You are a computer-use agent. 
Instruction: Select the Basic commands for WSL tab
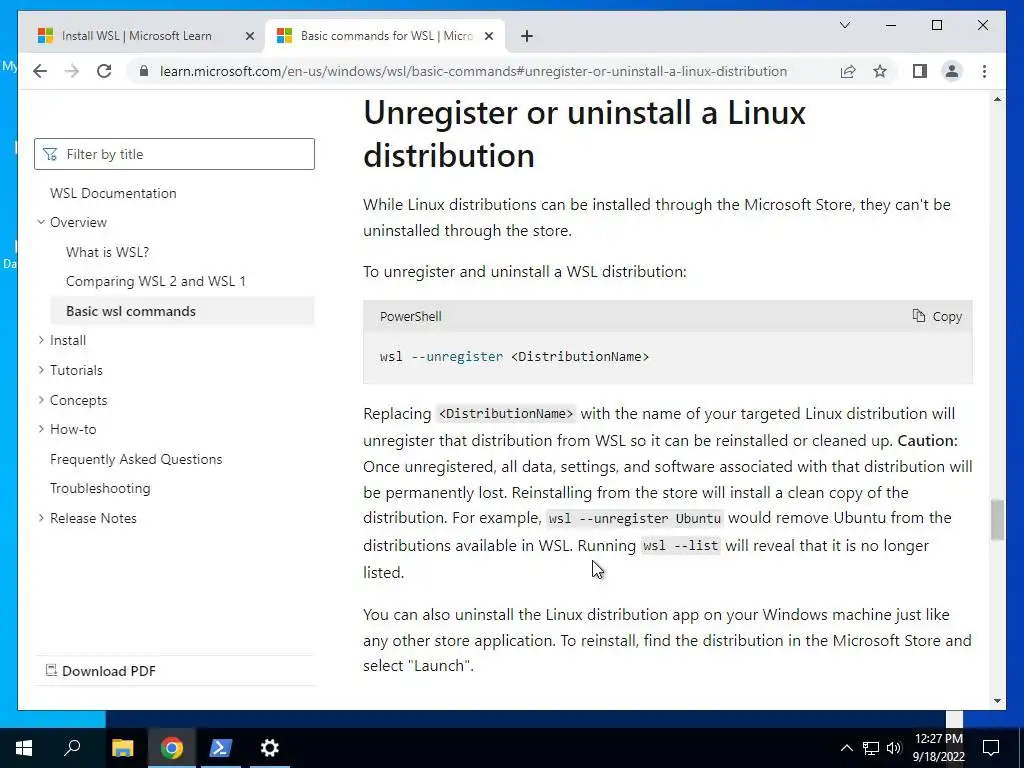tap(384, 36)
